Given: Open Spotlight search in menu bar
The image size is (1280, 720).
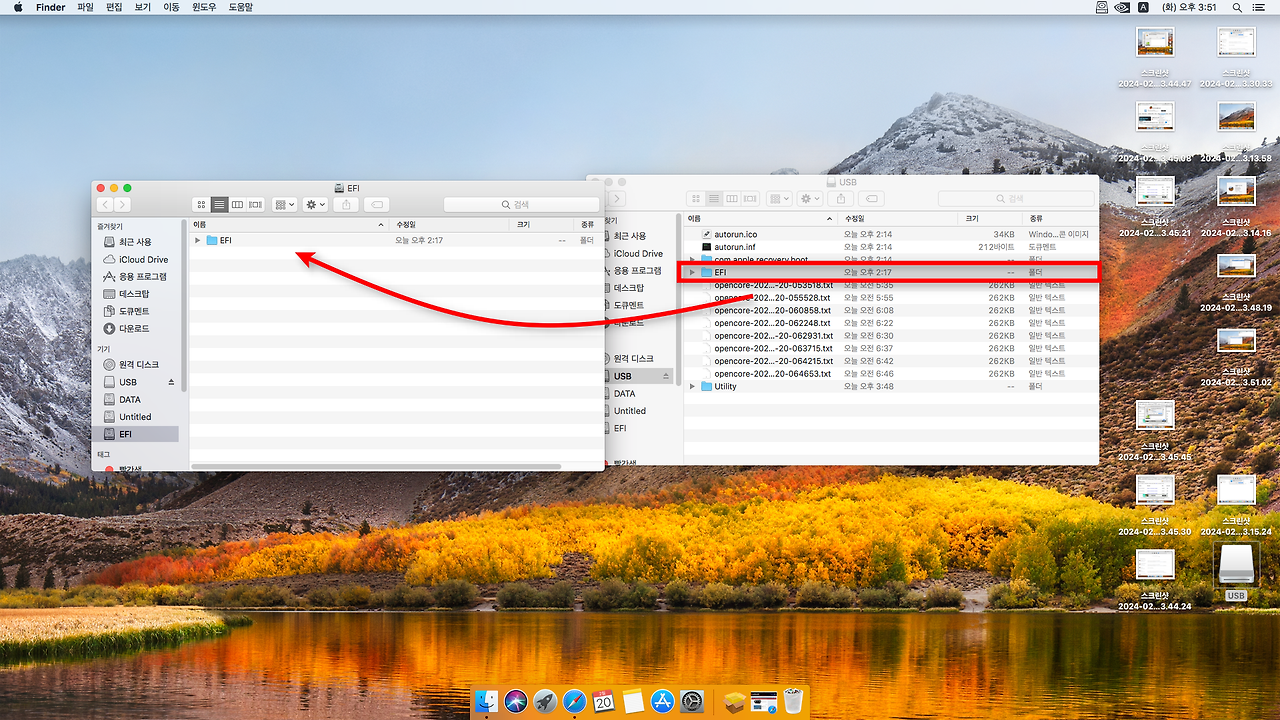Looking at the screenshot, I should tap(1238, 7).
